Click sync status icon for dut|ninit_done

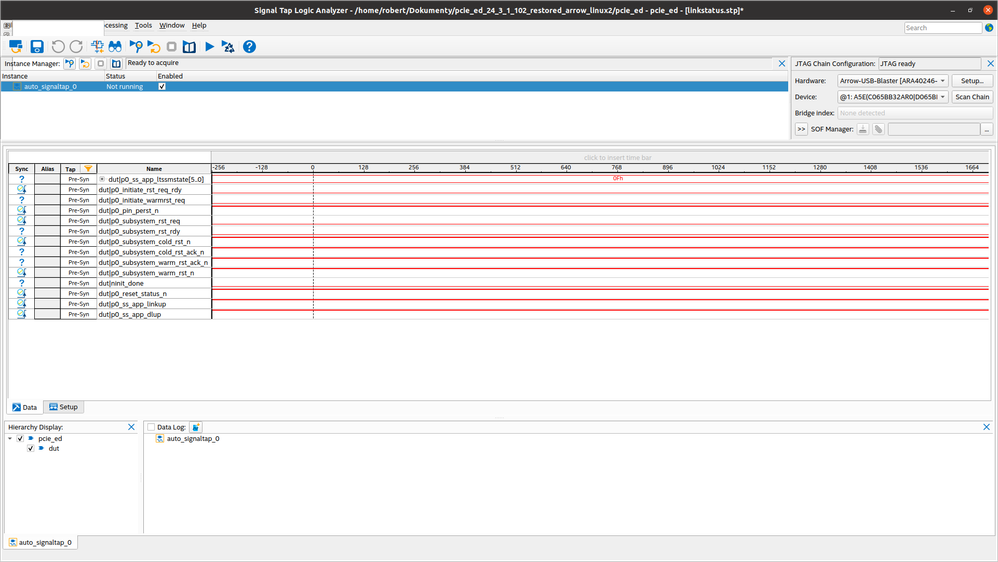[21, 283]
